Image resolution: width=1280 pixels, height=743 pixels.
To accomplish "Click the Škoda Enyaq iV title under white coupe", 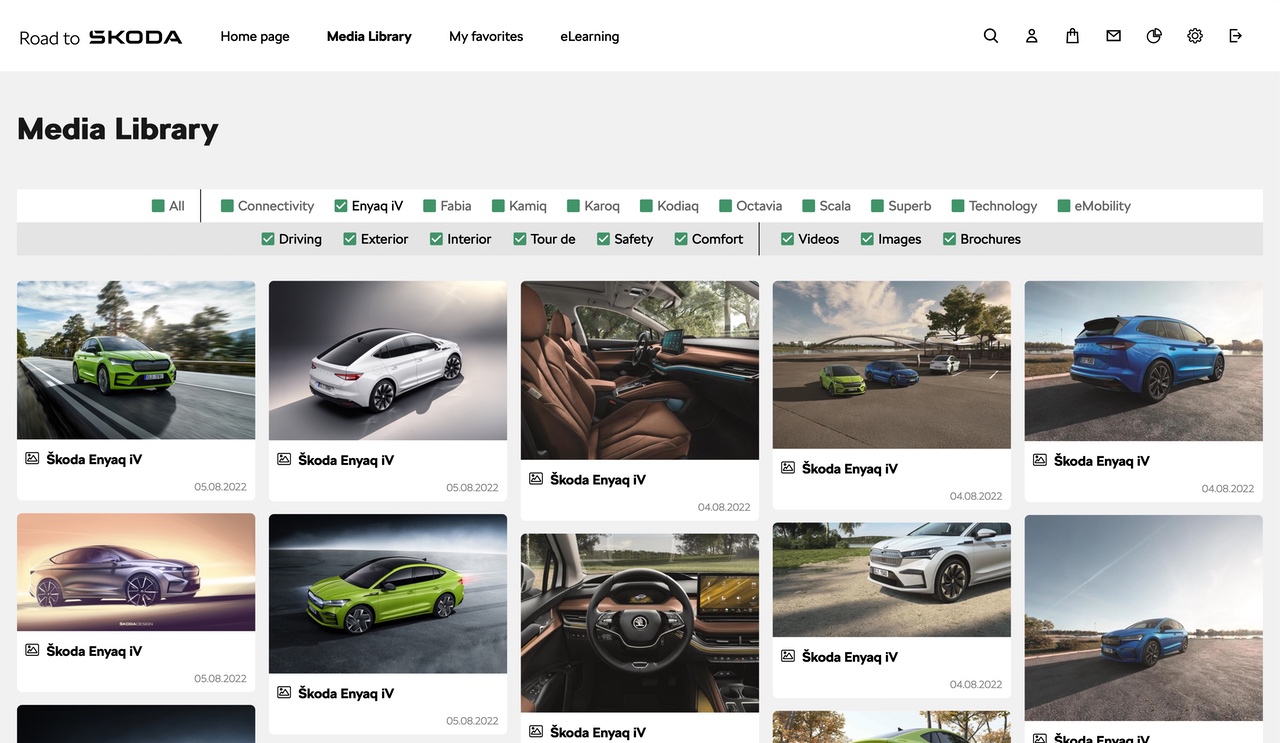I will click(x=346, y=460).
